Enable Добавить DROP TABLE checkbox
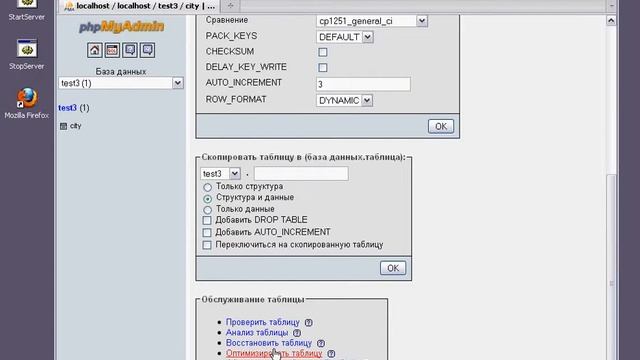Viewport: 640px width, 360px height. [207, 220]
